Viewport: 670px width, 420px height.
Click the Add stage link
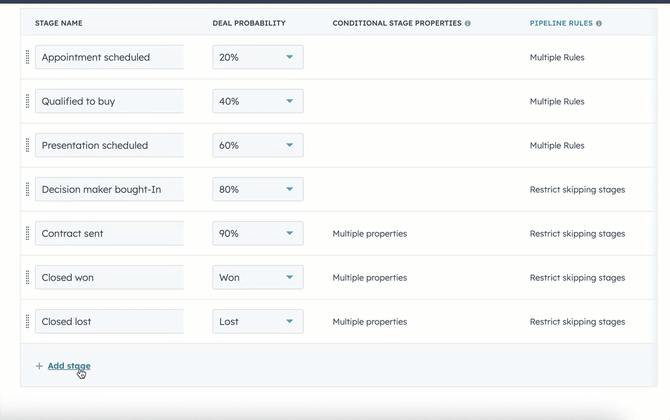[68, 366]
